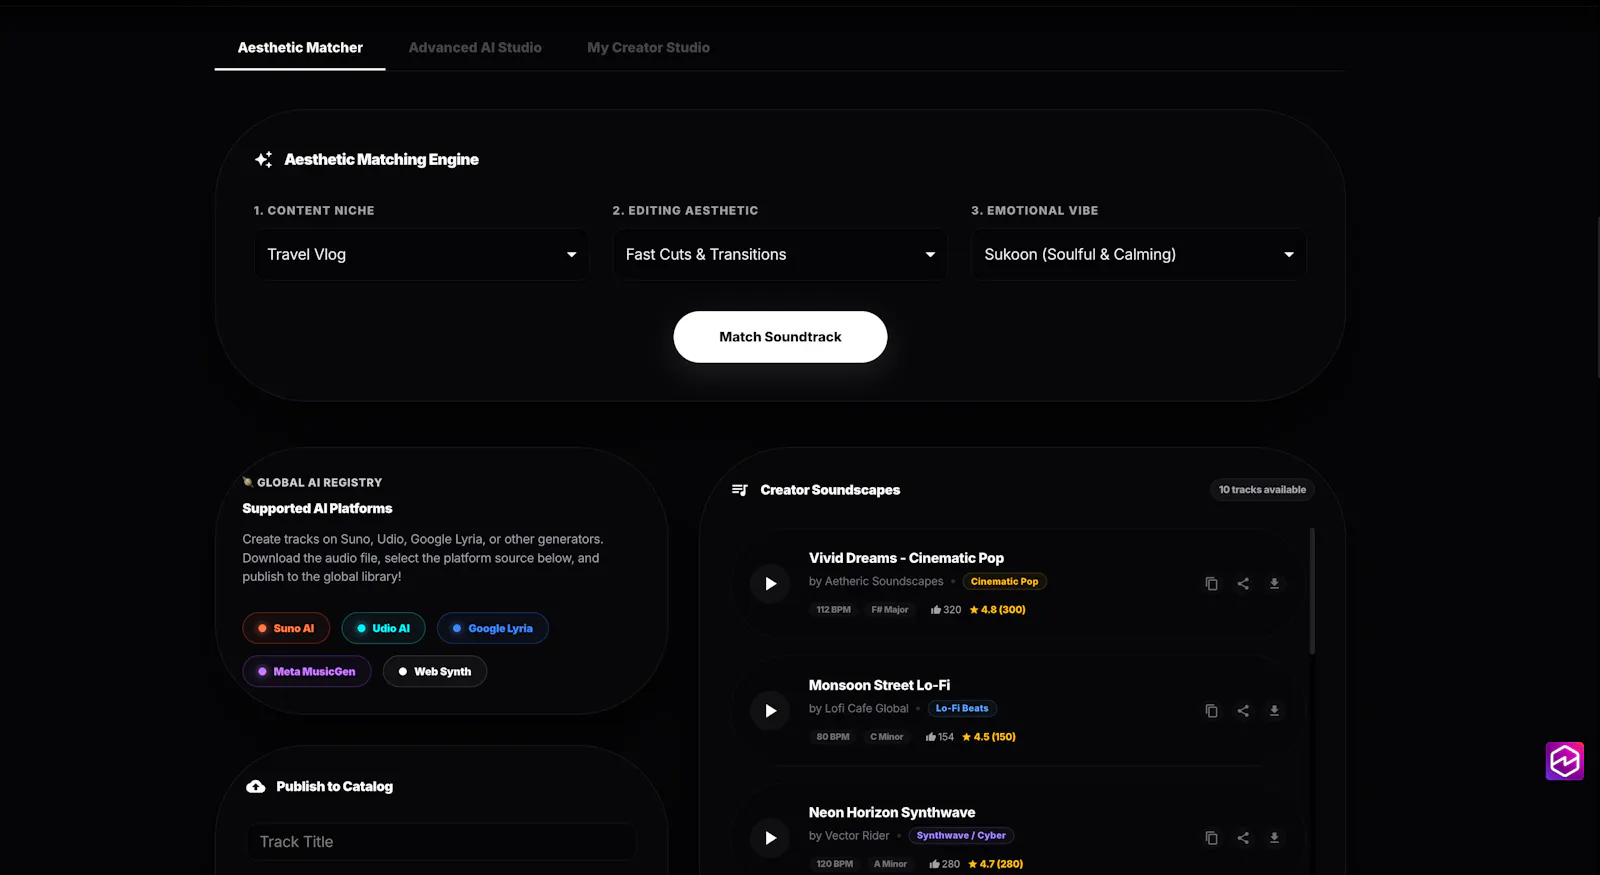Screen dimensions: 1600x875
Task: Click the C Minor key tag
Action: click(886, 737)
